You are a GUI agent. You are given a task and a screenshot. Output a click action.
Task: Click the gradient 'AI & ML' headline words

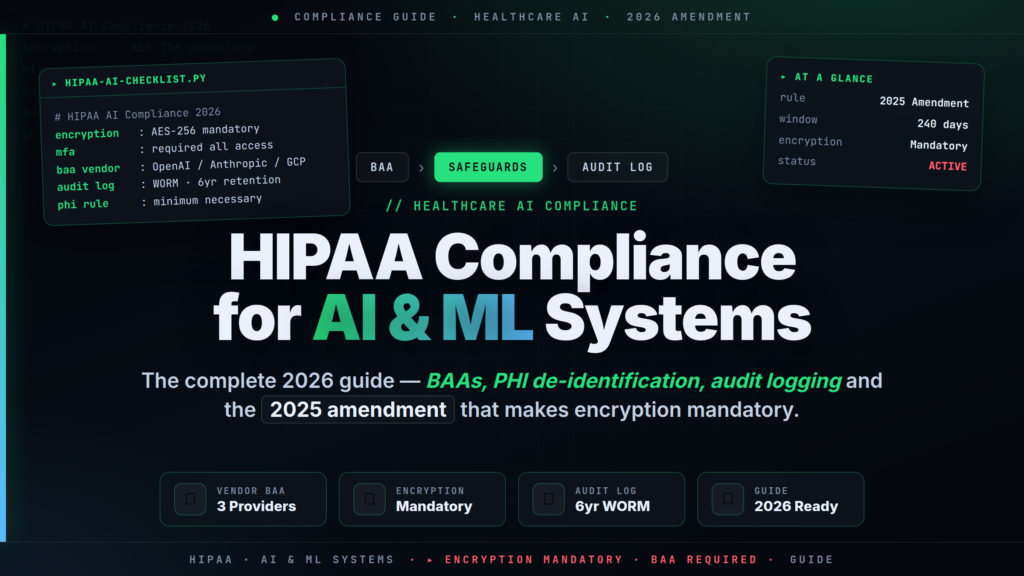[423, 318]
